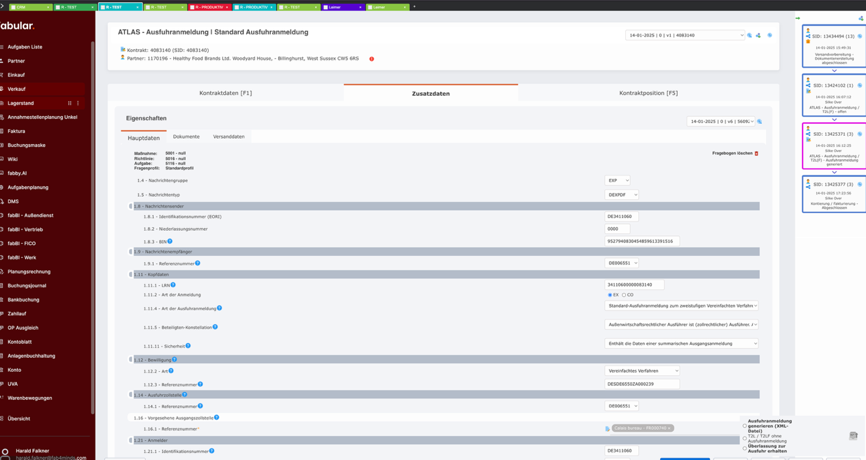Click the search icon beside Eigenschaften version dropdown
The height and width of the screenshot is (460, 866).
759,121
